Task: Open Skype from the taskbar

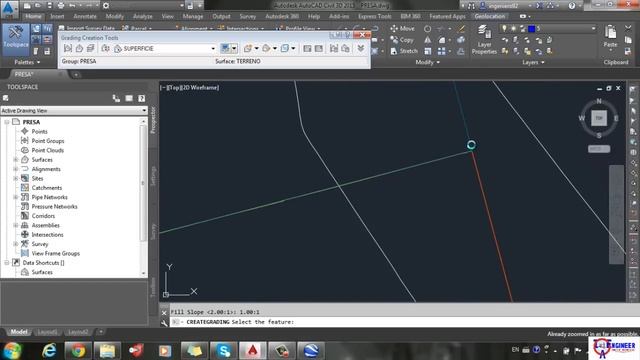Action: [x=224, y=351]
